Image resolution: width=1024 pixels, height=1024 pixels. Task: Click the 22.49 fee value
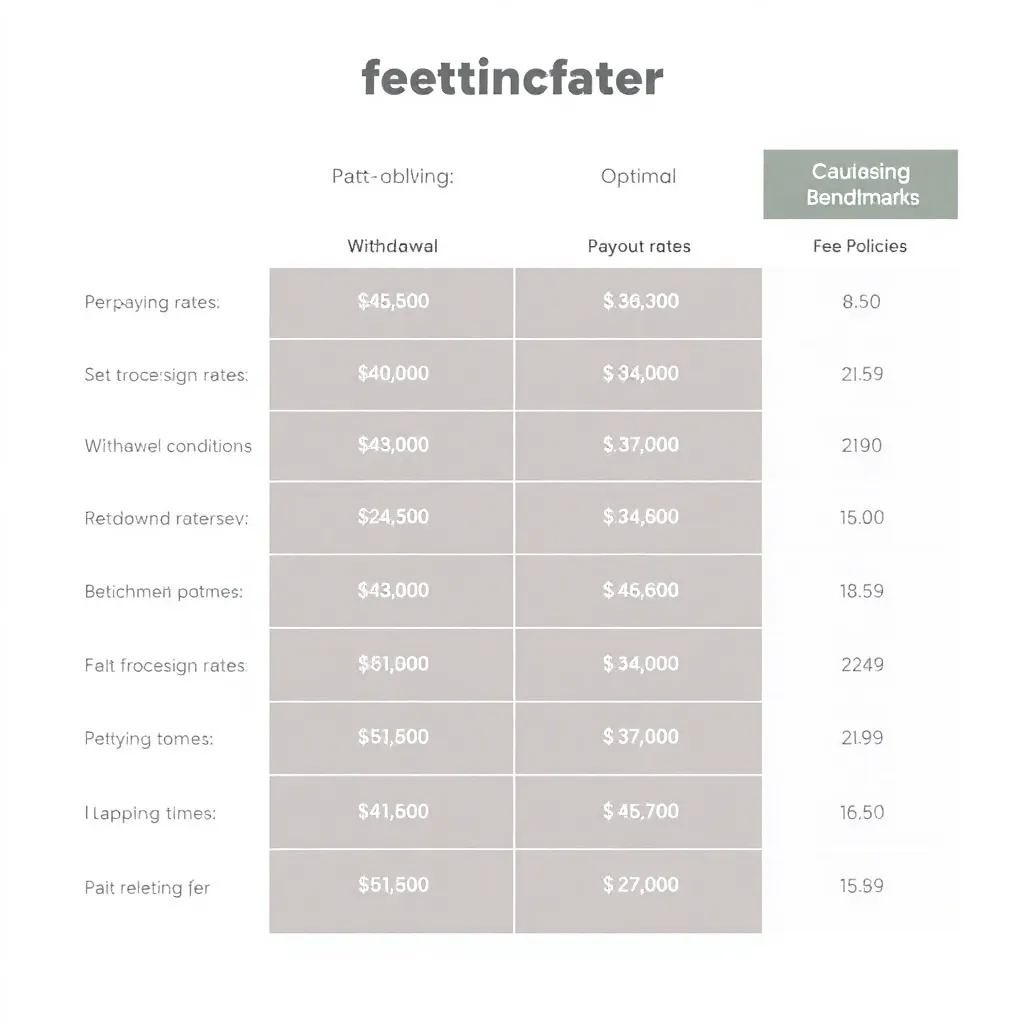pos(862,665)
